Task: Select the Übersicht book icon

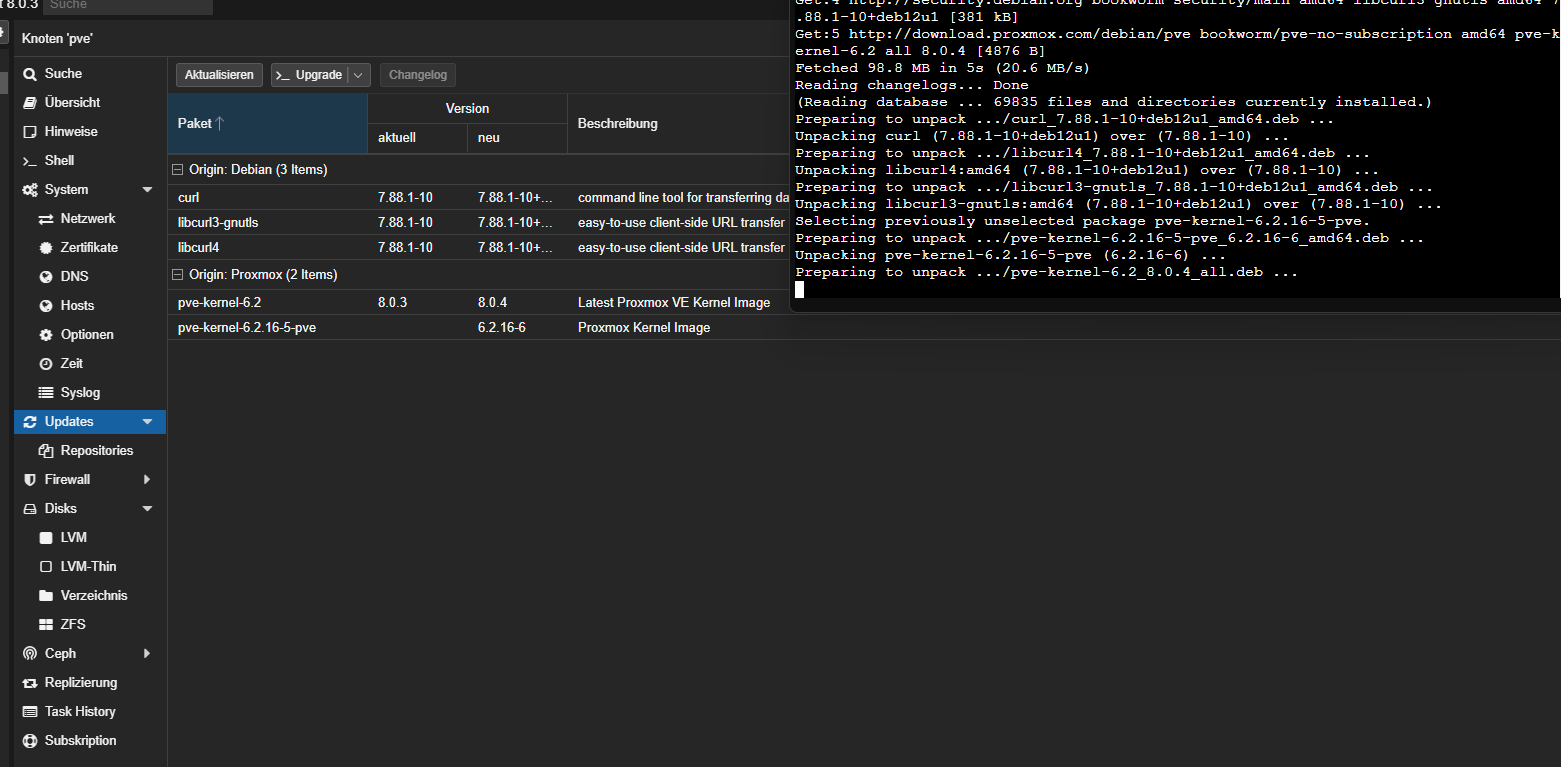Action: [x=30, y=102]
